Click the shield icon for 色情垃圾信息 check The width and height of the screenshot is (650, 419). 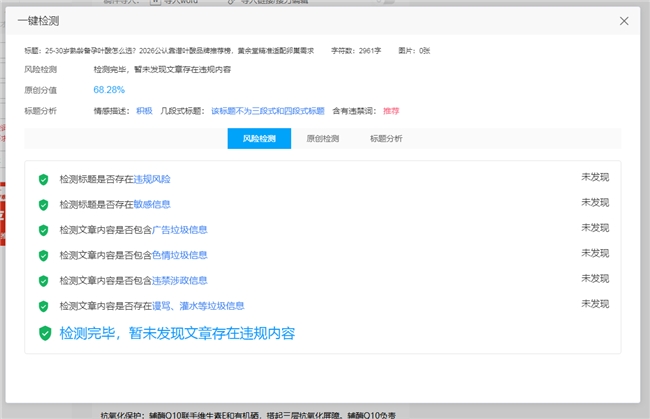43,256
